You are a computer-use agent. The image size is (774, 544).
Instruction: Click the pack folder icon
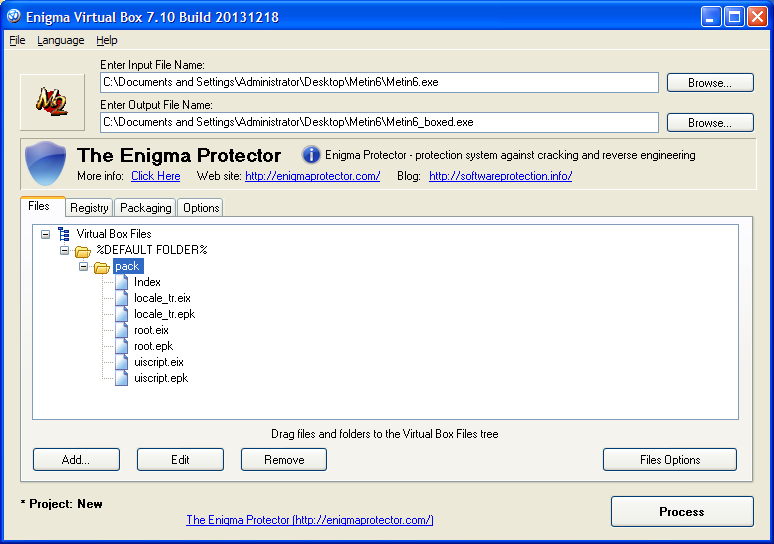click(x=102, y=267)
